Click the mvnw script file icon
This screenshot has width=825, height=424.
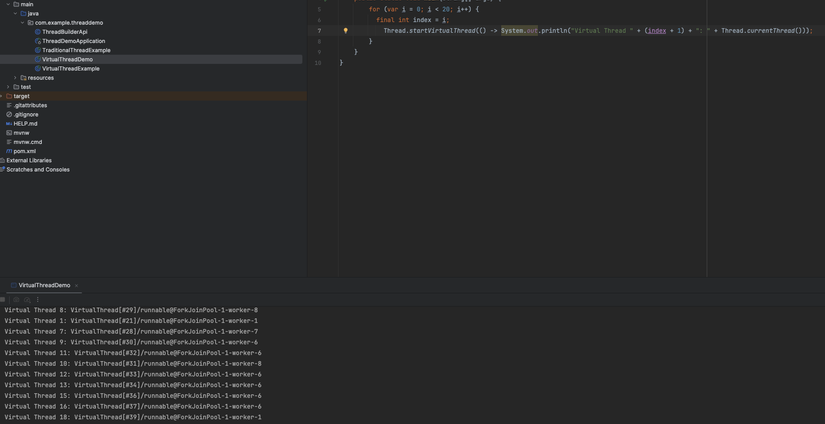click(9, 133)
